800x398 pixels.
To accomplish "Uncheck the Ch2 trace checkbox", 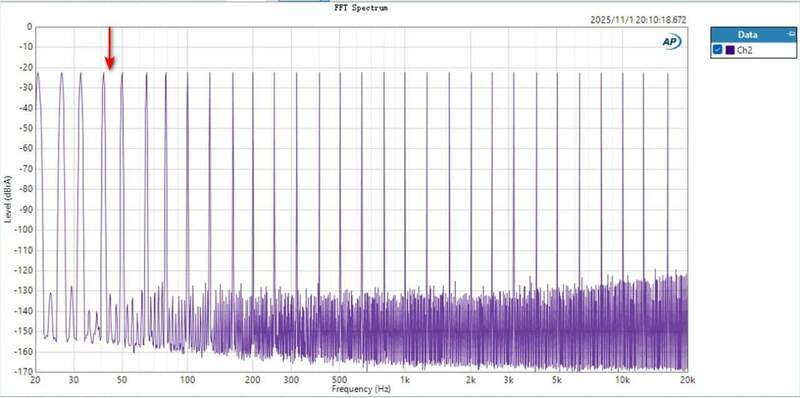I will (718, 49).
